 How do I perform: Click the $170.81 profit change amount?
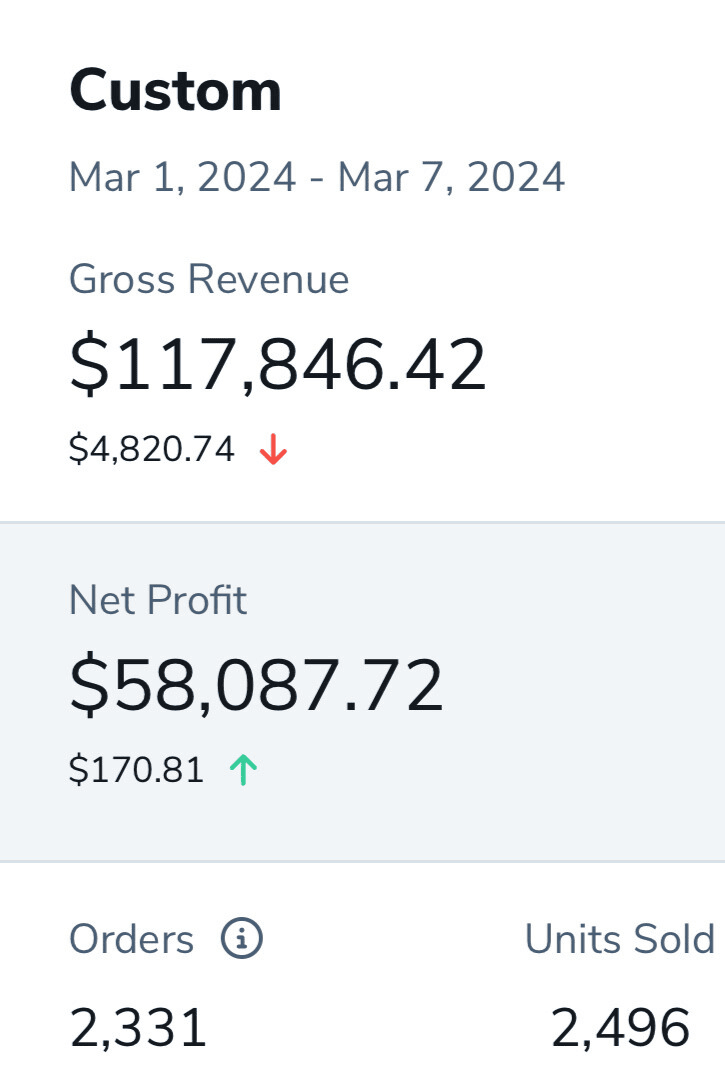(136, 770)
